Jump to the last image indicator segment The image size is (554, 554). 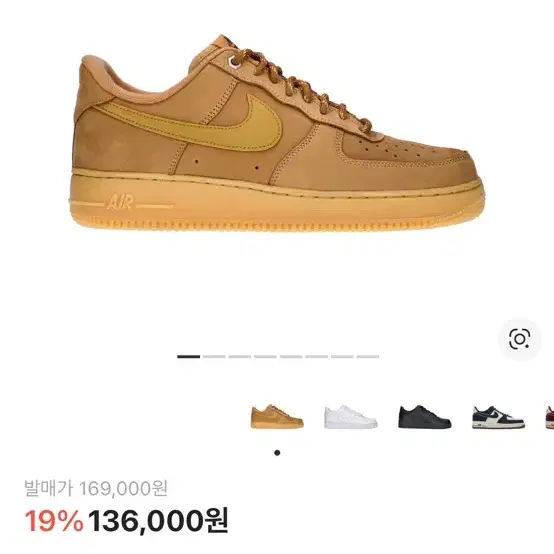point(368,356)
